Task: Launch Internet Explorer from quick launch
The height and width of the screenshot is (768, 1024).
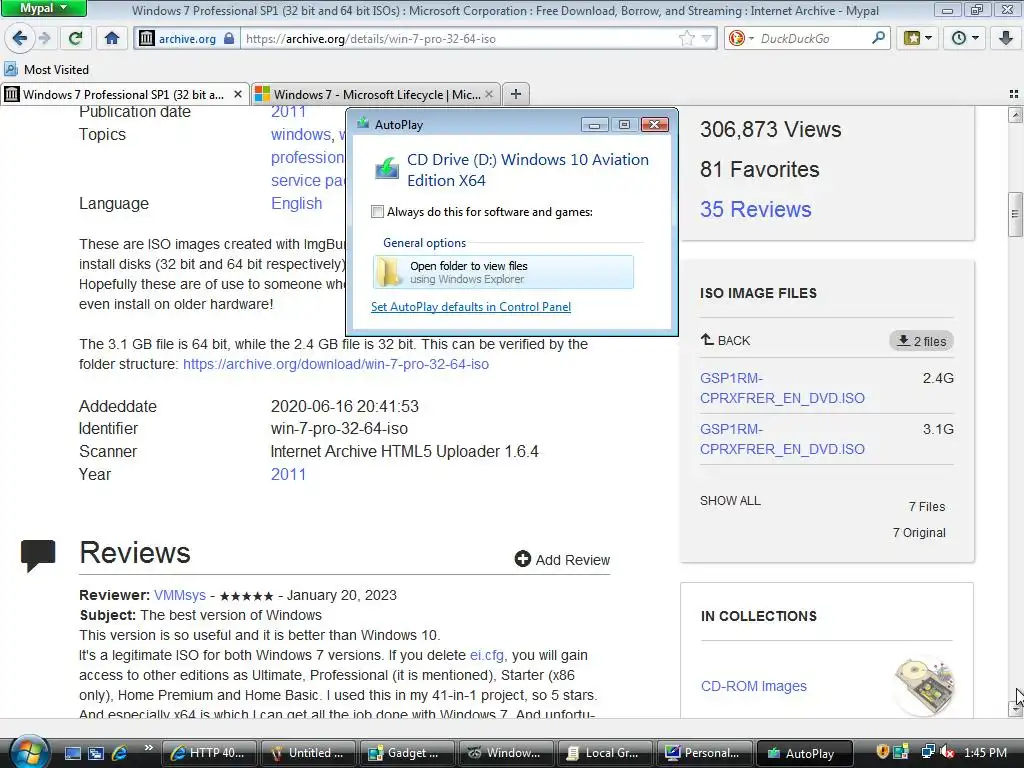Action: [120, 753]
